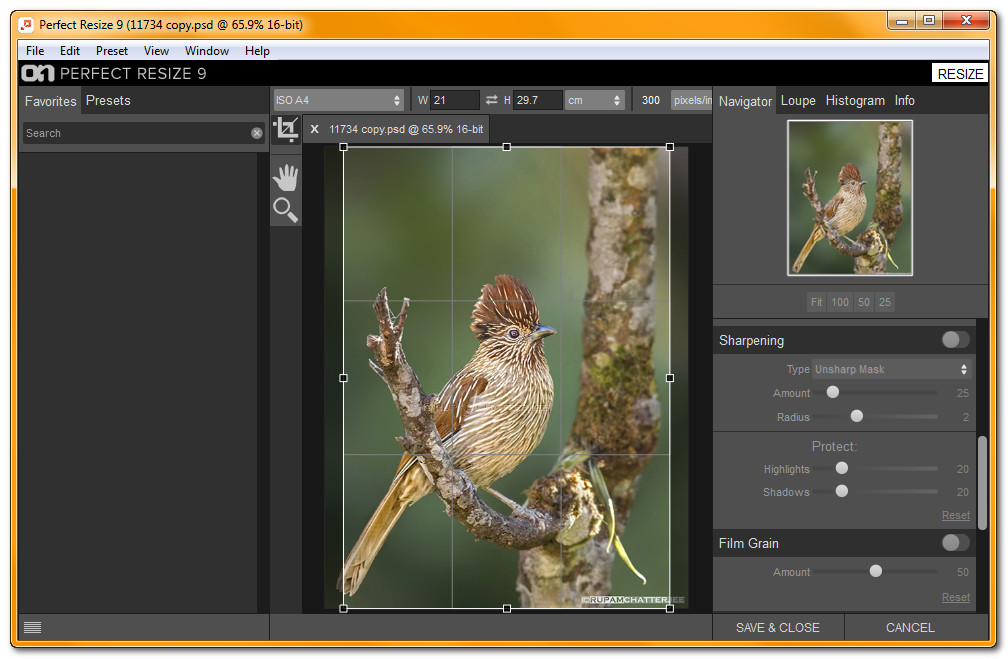
Task: Enable the Film Grain switch
Action: pos(955,543)
